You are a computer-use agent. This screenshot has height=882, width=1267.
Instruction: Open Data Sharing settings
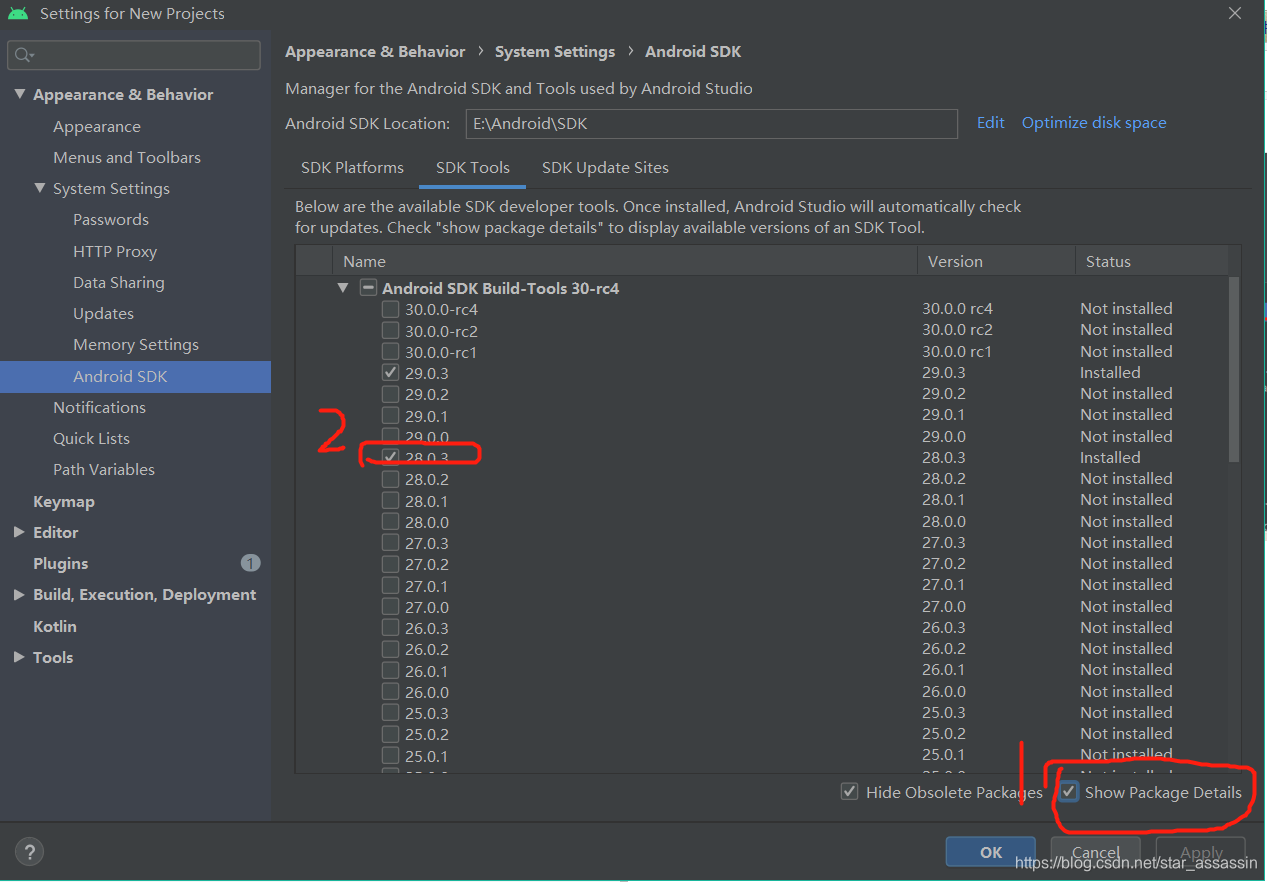119,282
